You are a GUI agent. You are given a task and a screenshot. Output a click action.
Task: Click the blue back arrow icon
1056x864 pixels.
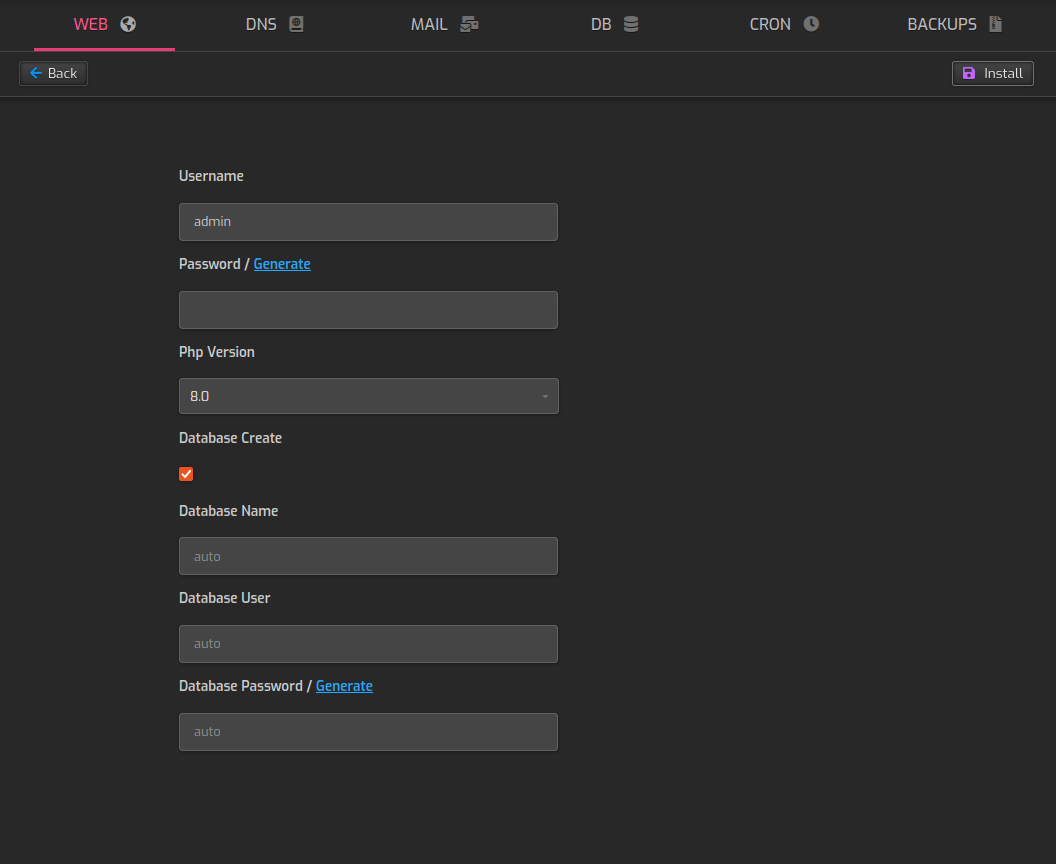[x=36, y=73]
